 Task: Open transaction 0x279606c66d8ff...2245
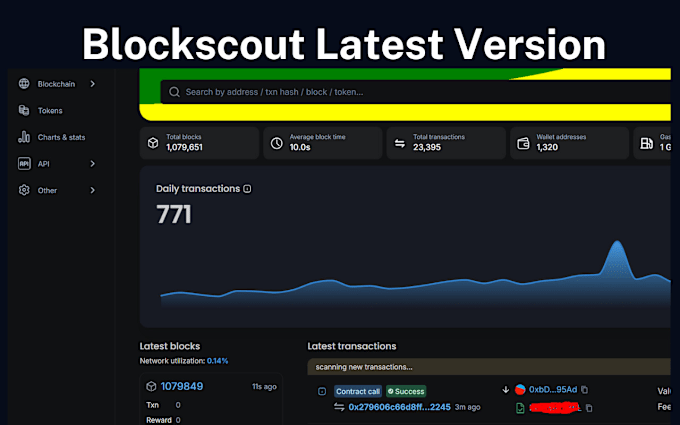coord(399,407)
